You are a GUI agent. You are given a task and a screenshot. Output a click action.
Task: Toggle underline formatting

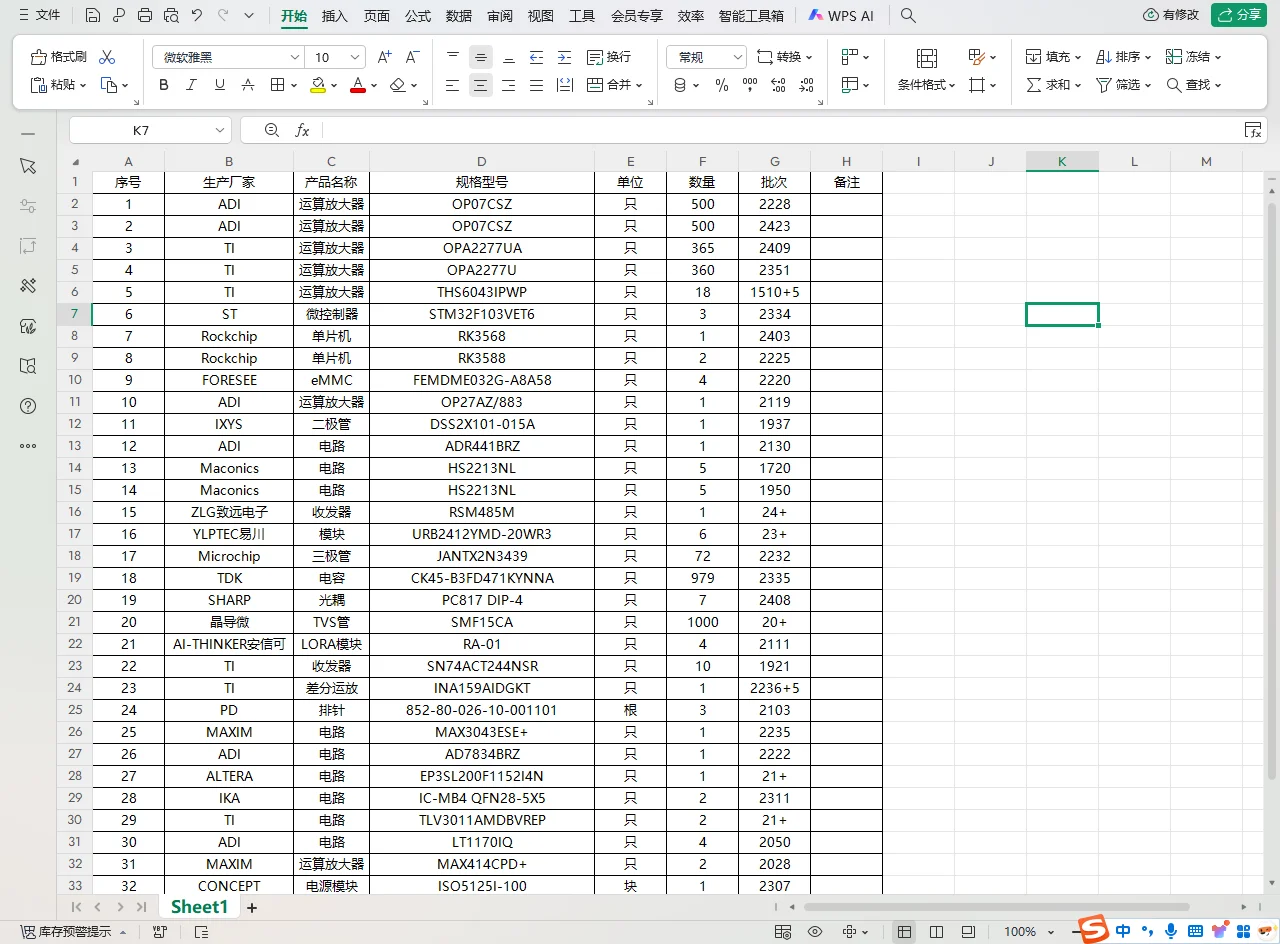click(x=220, y=85)
